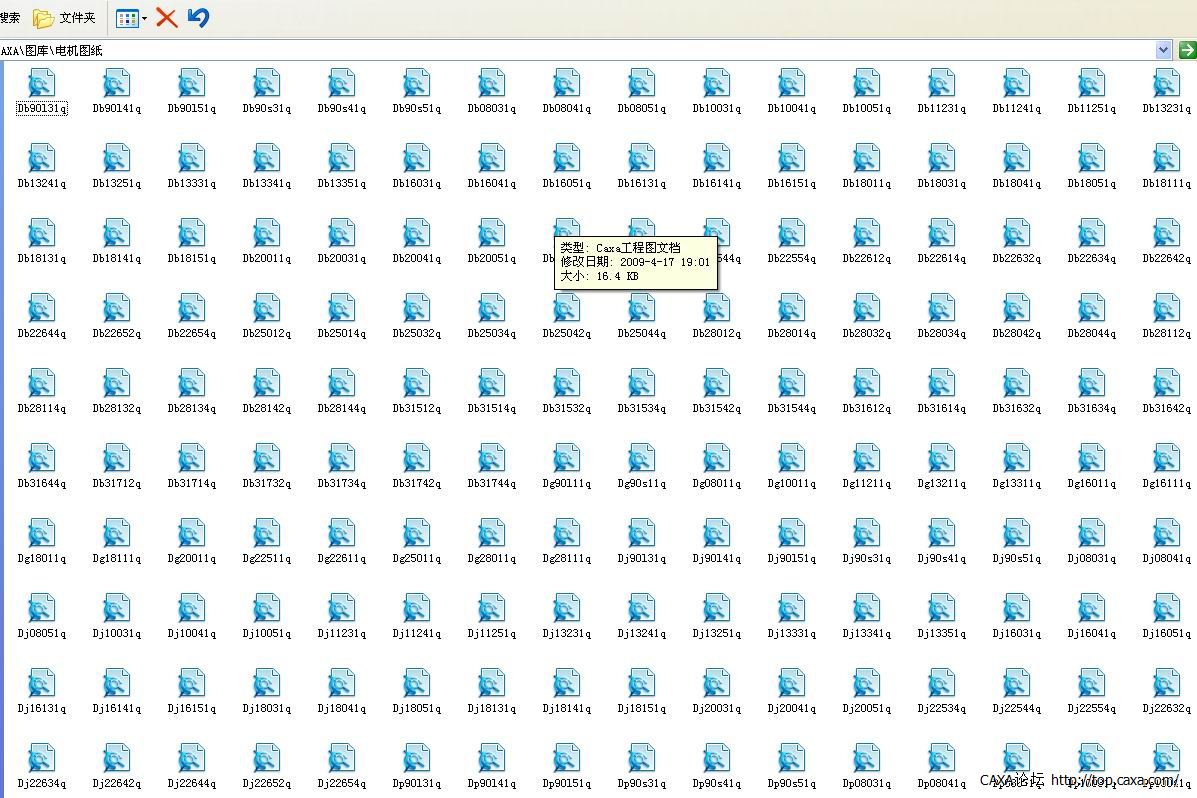Viewport: 1197px width, 798px height.
Task: Click the file name Dp90s31q
Action: pos(642,783)
